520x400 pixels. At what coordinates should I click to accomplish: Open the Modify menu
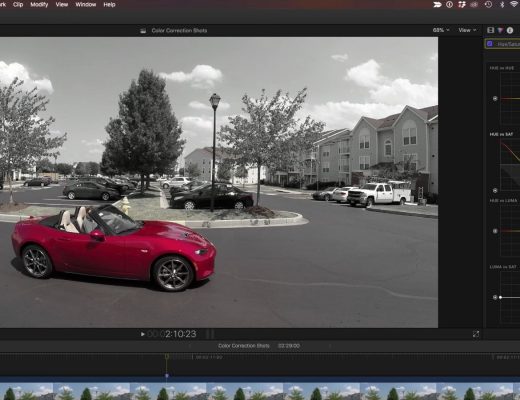[39, 4]
